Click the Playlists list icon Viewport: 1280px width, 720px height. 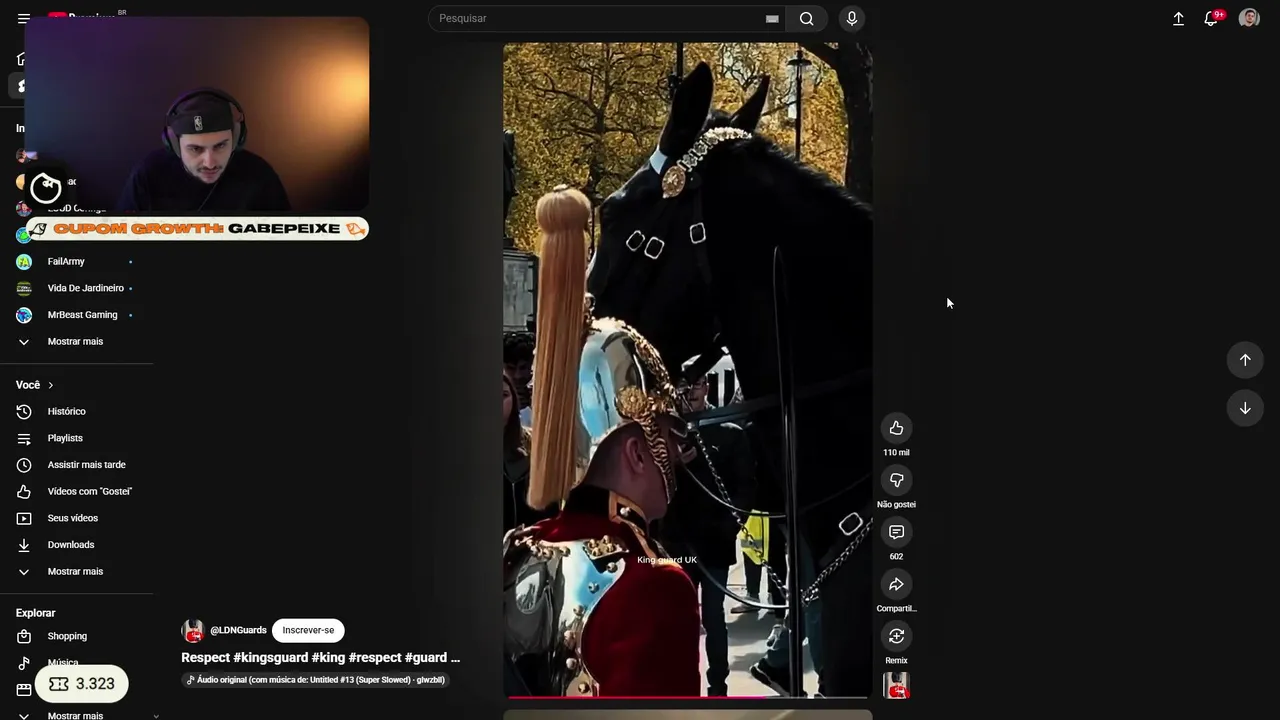[x=24, y=438]
